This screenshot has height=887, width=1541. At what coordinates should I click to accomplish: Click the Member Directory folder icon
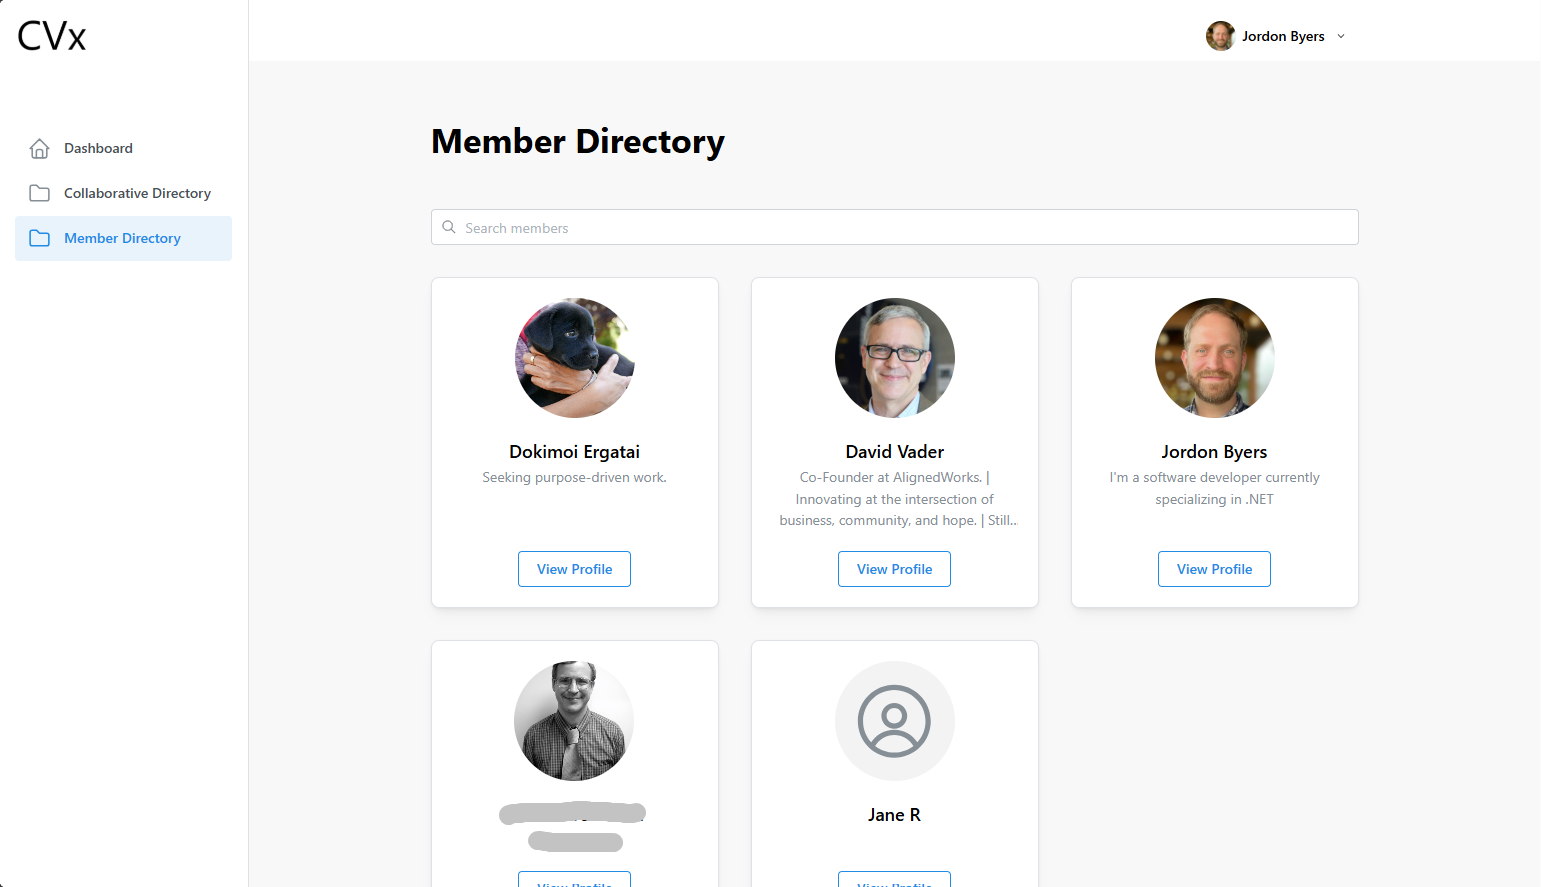39,238
